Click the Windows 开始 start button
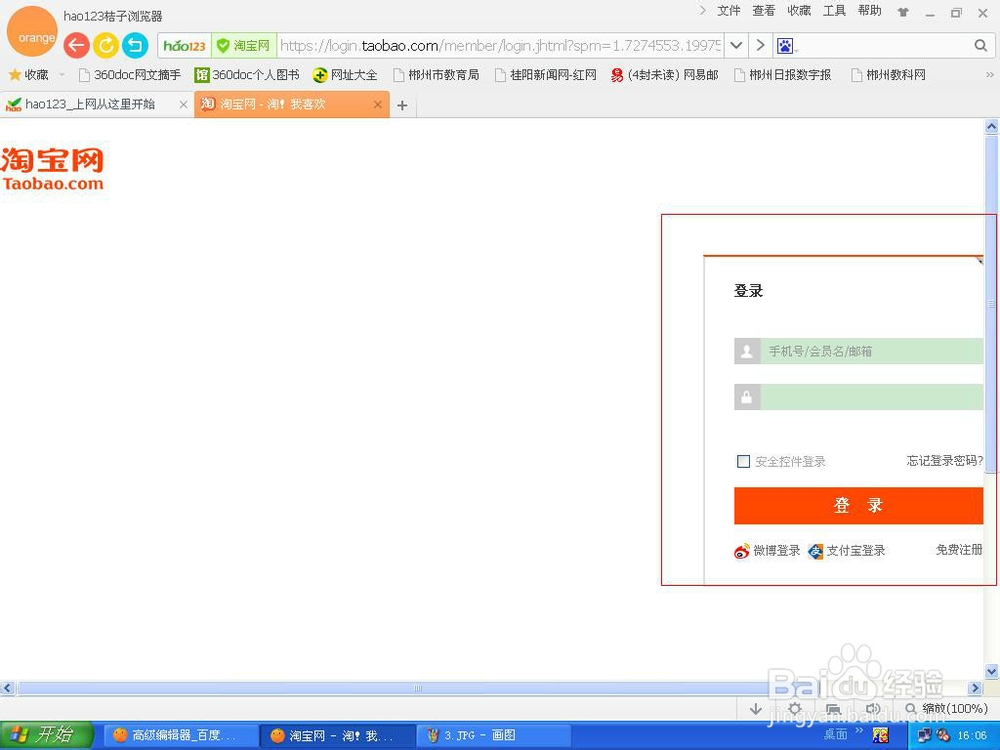This screenshot has height=750, width=1000. click(x=47, y=735)
